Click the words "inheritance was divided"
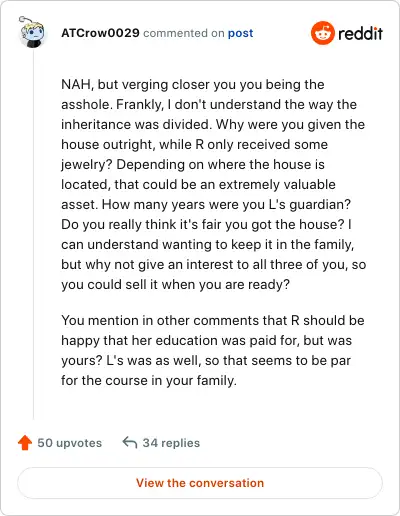The image size is (400, 516). [136, 125]
